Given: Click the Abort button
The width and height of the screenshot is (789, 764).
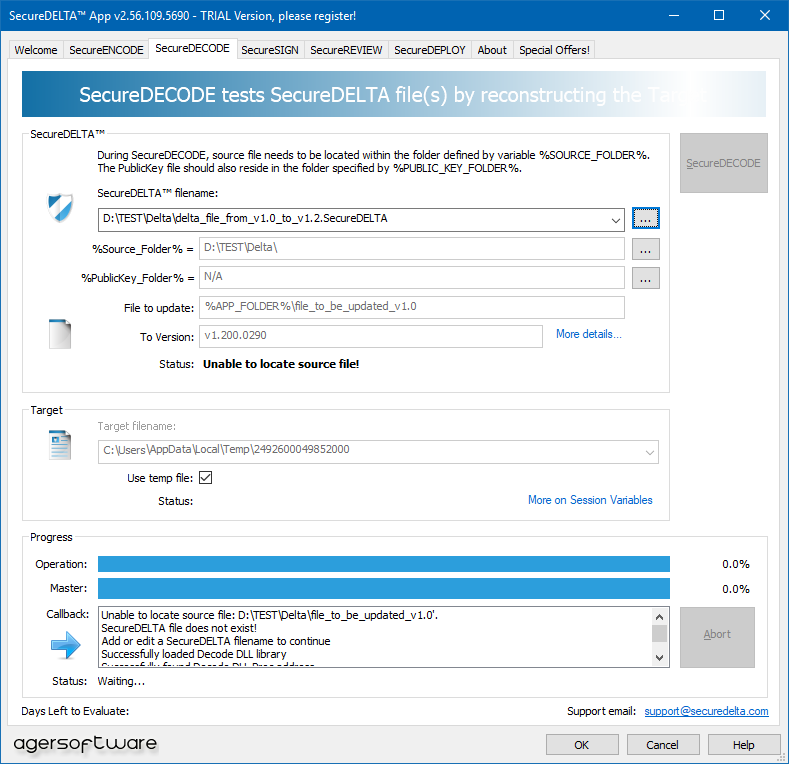Looking at the screenshot, I should pyautogui.click(x=717, y=637).
